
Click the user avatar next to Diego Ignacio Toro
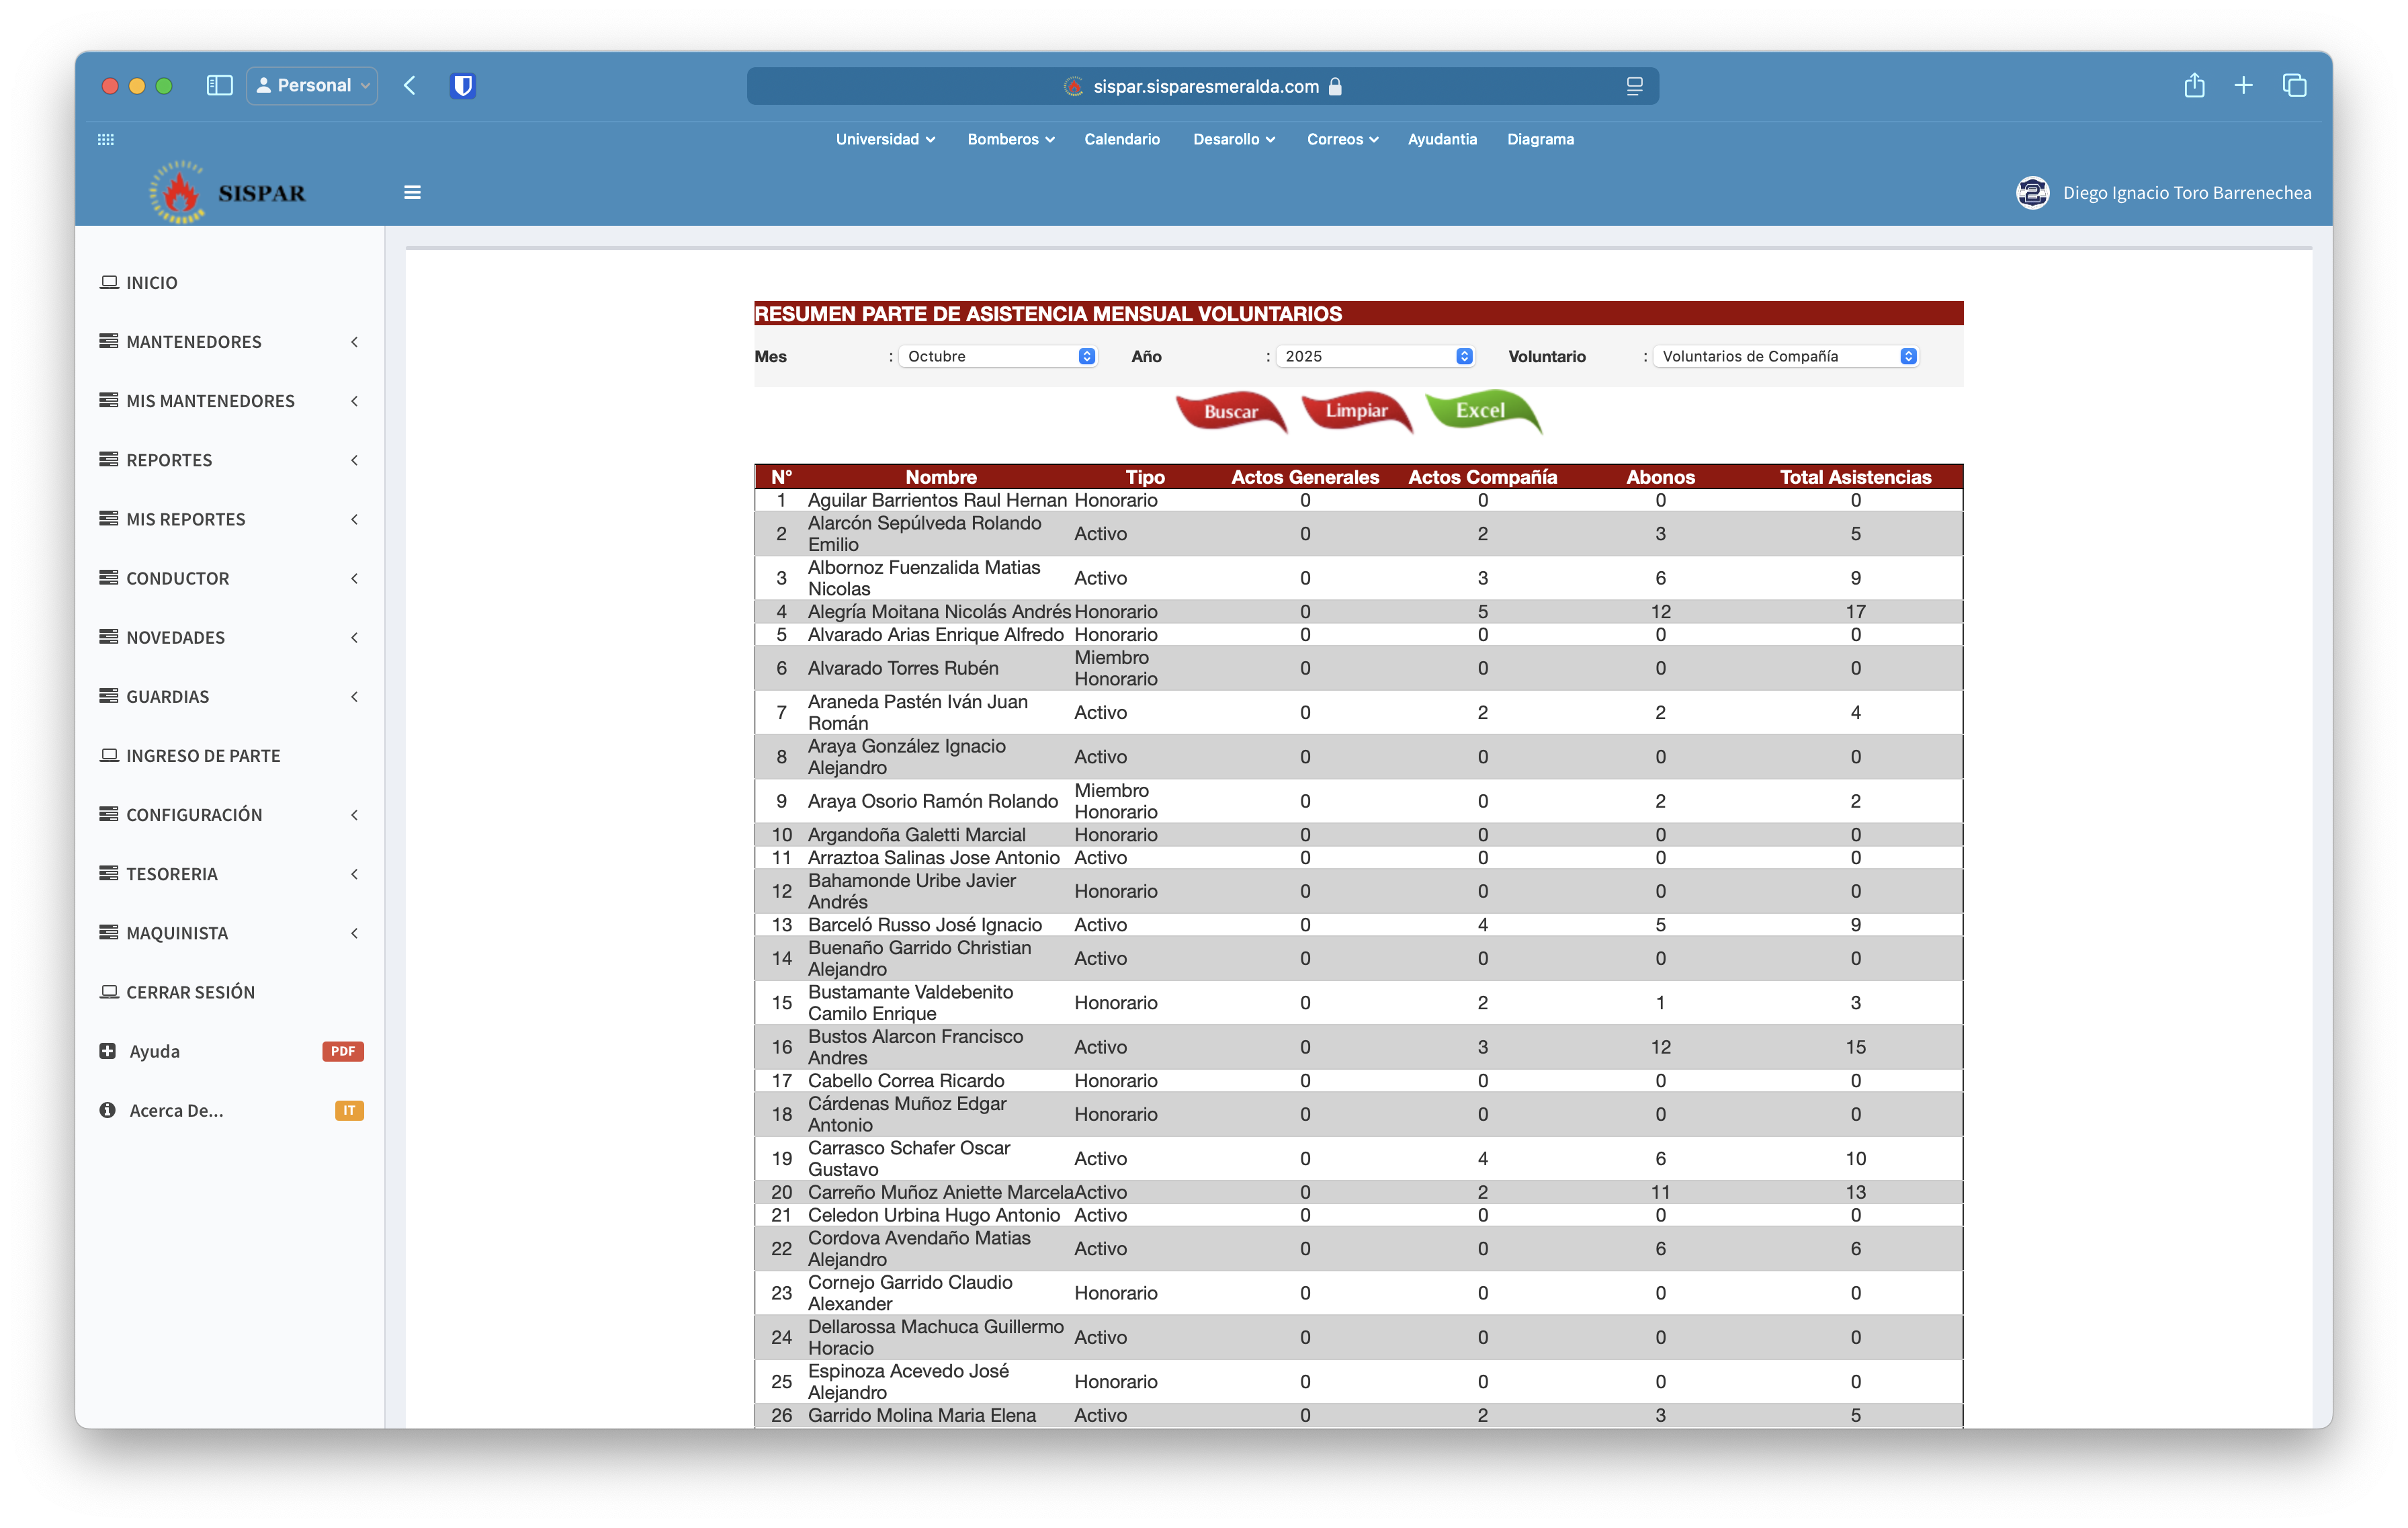(2032, 192)
